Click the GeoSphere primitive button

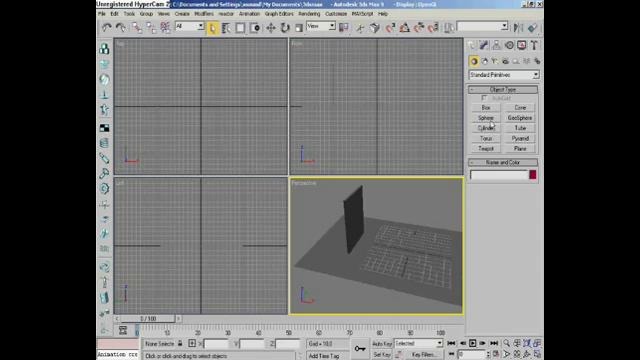[520, 118]
